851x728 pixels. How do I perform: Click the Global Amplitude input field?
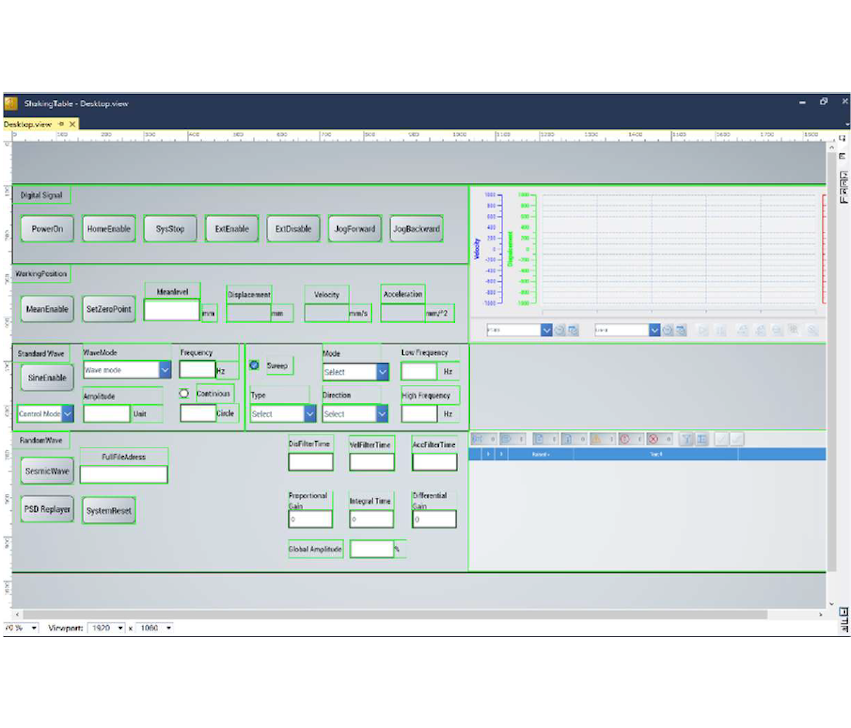(x=371, y=549)
